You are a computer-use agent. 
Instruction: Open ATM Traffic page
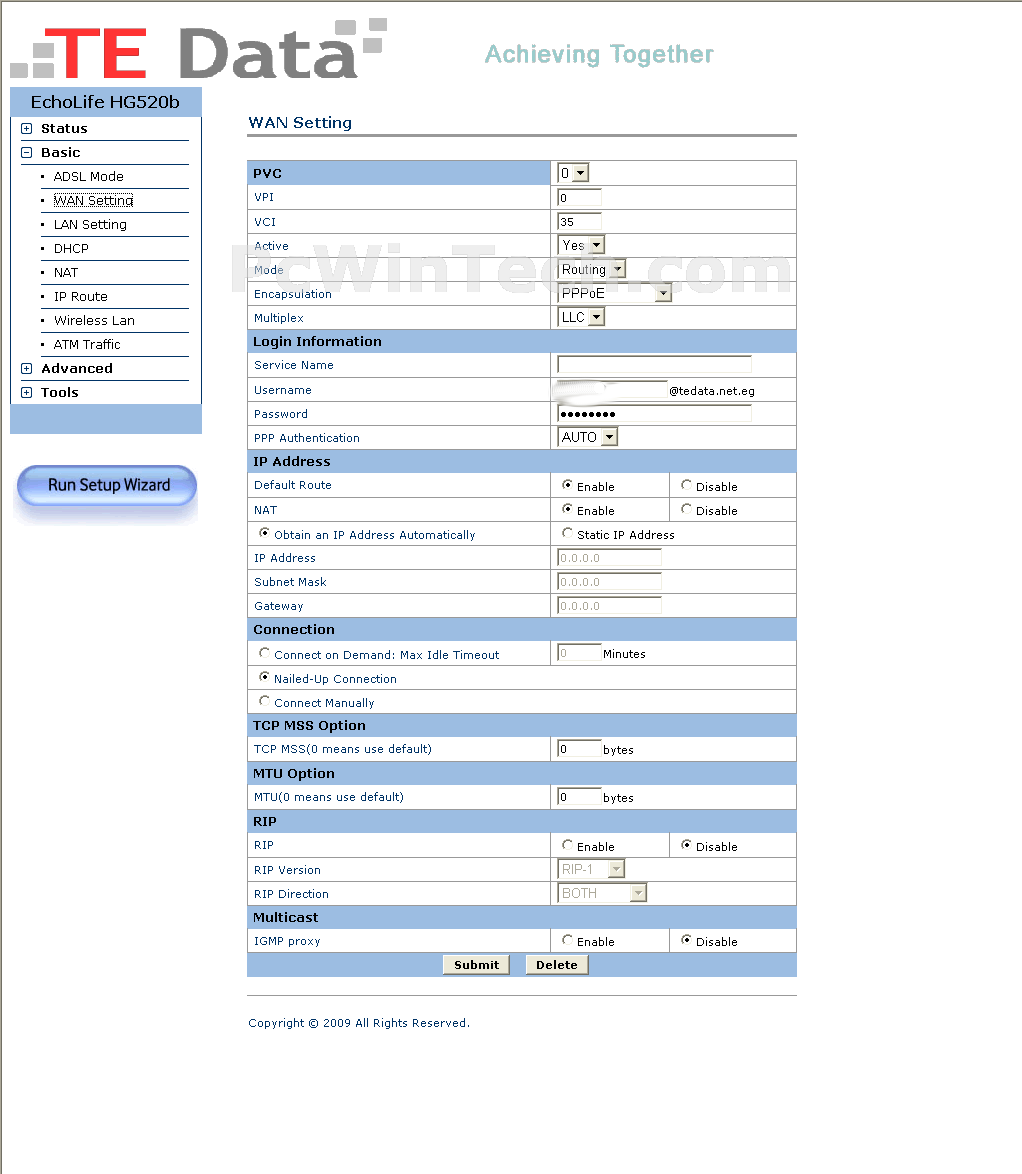tap(87, 344)
